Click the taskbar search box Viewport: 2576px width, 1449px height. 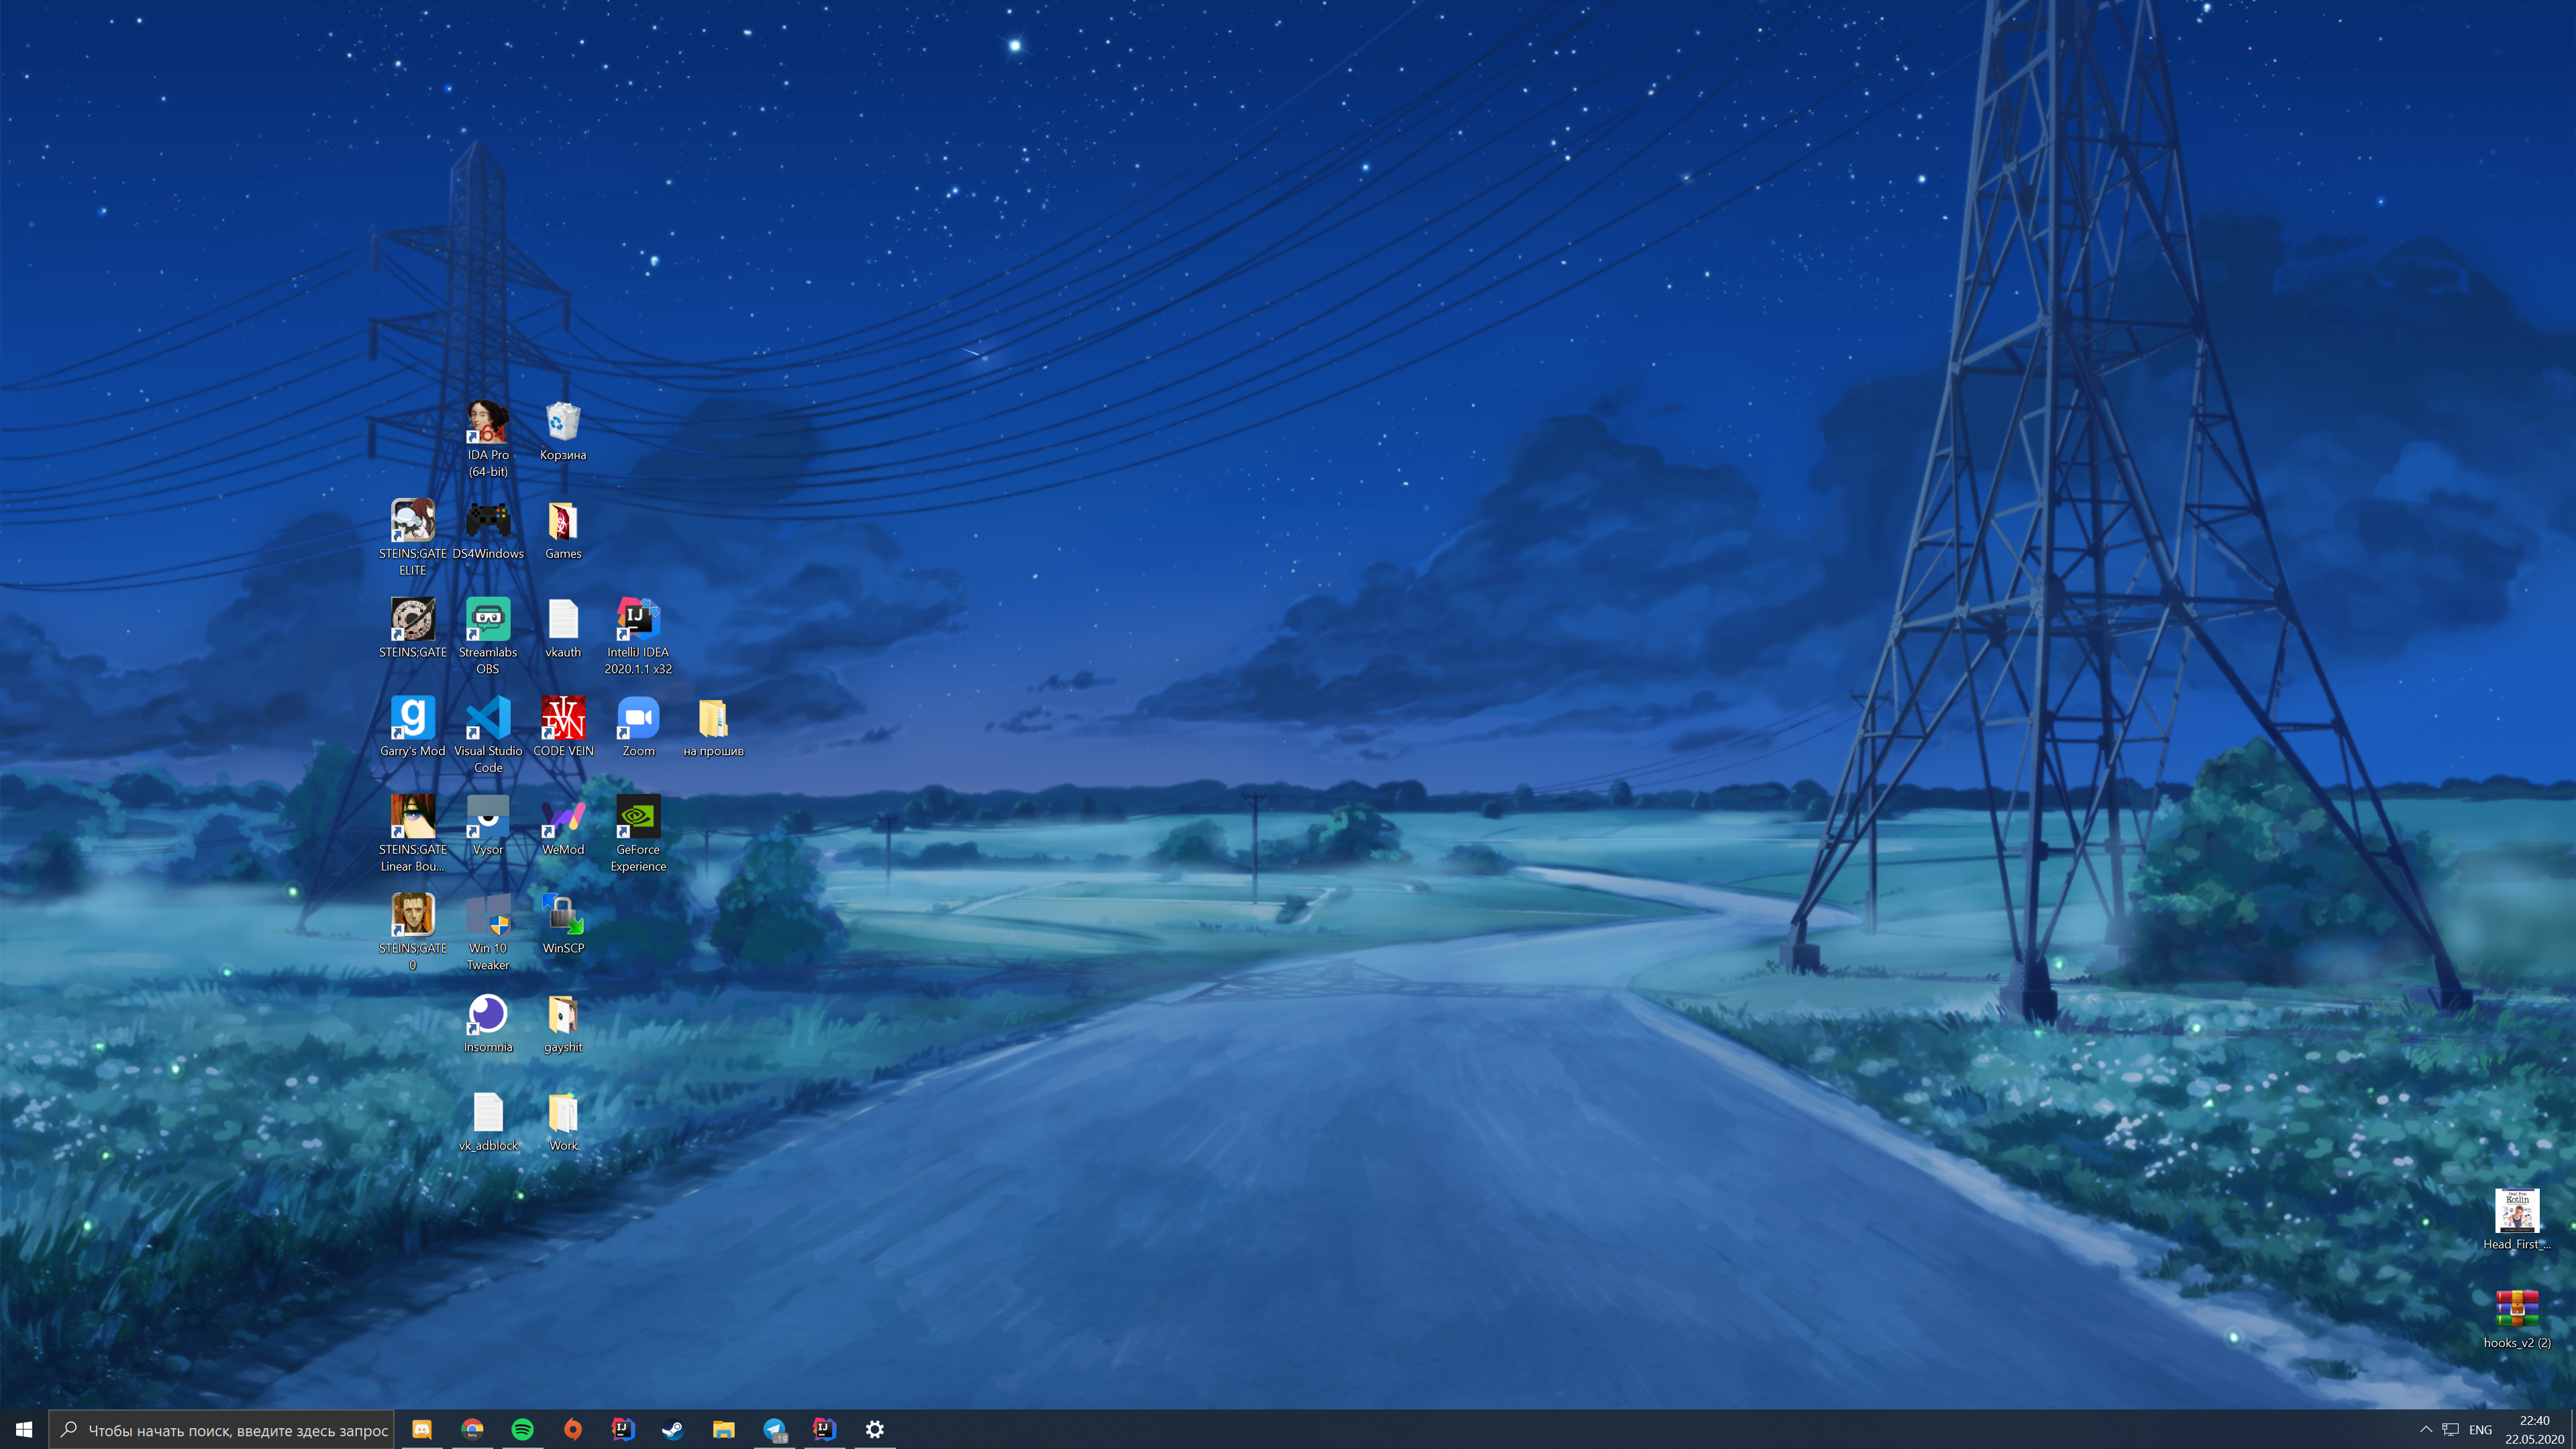point(221,1430)
